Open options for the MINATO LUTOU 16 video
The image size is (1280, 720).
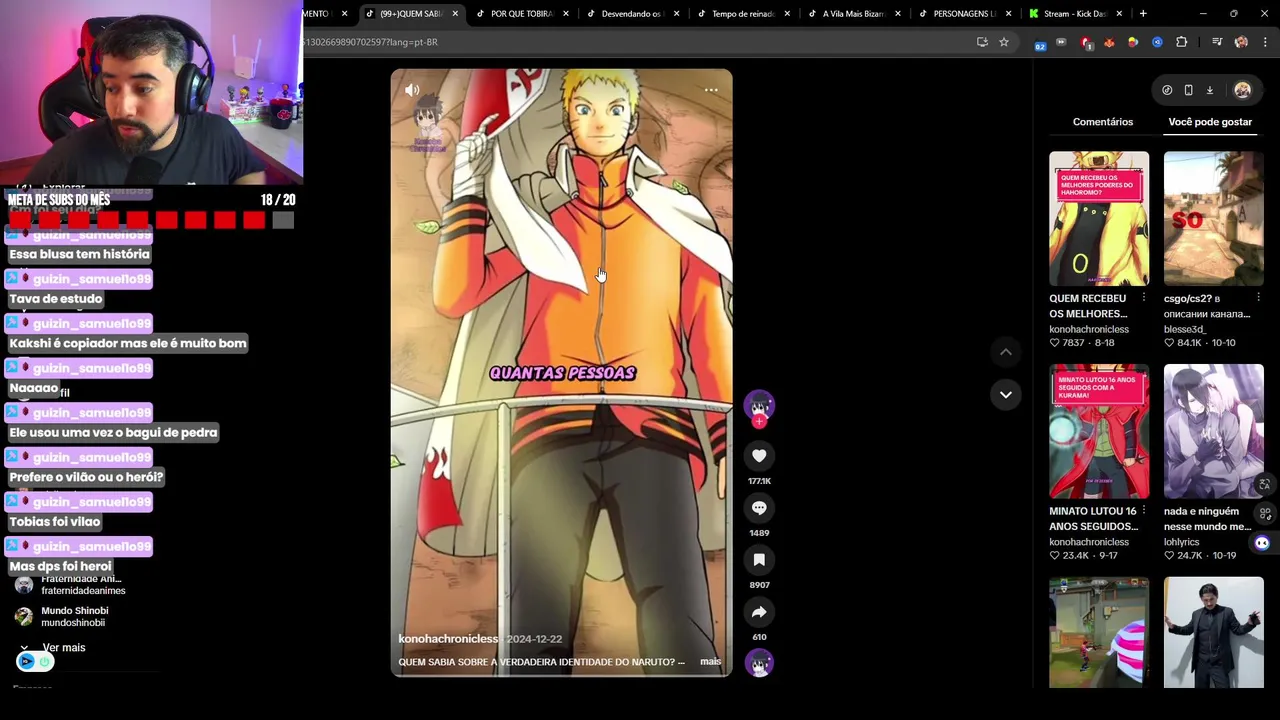point(1144,511)
